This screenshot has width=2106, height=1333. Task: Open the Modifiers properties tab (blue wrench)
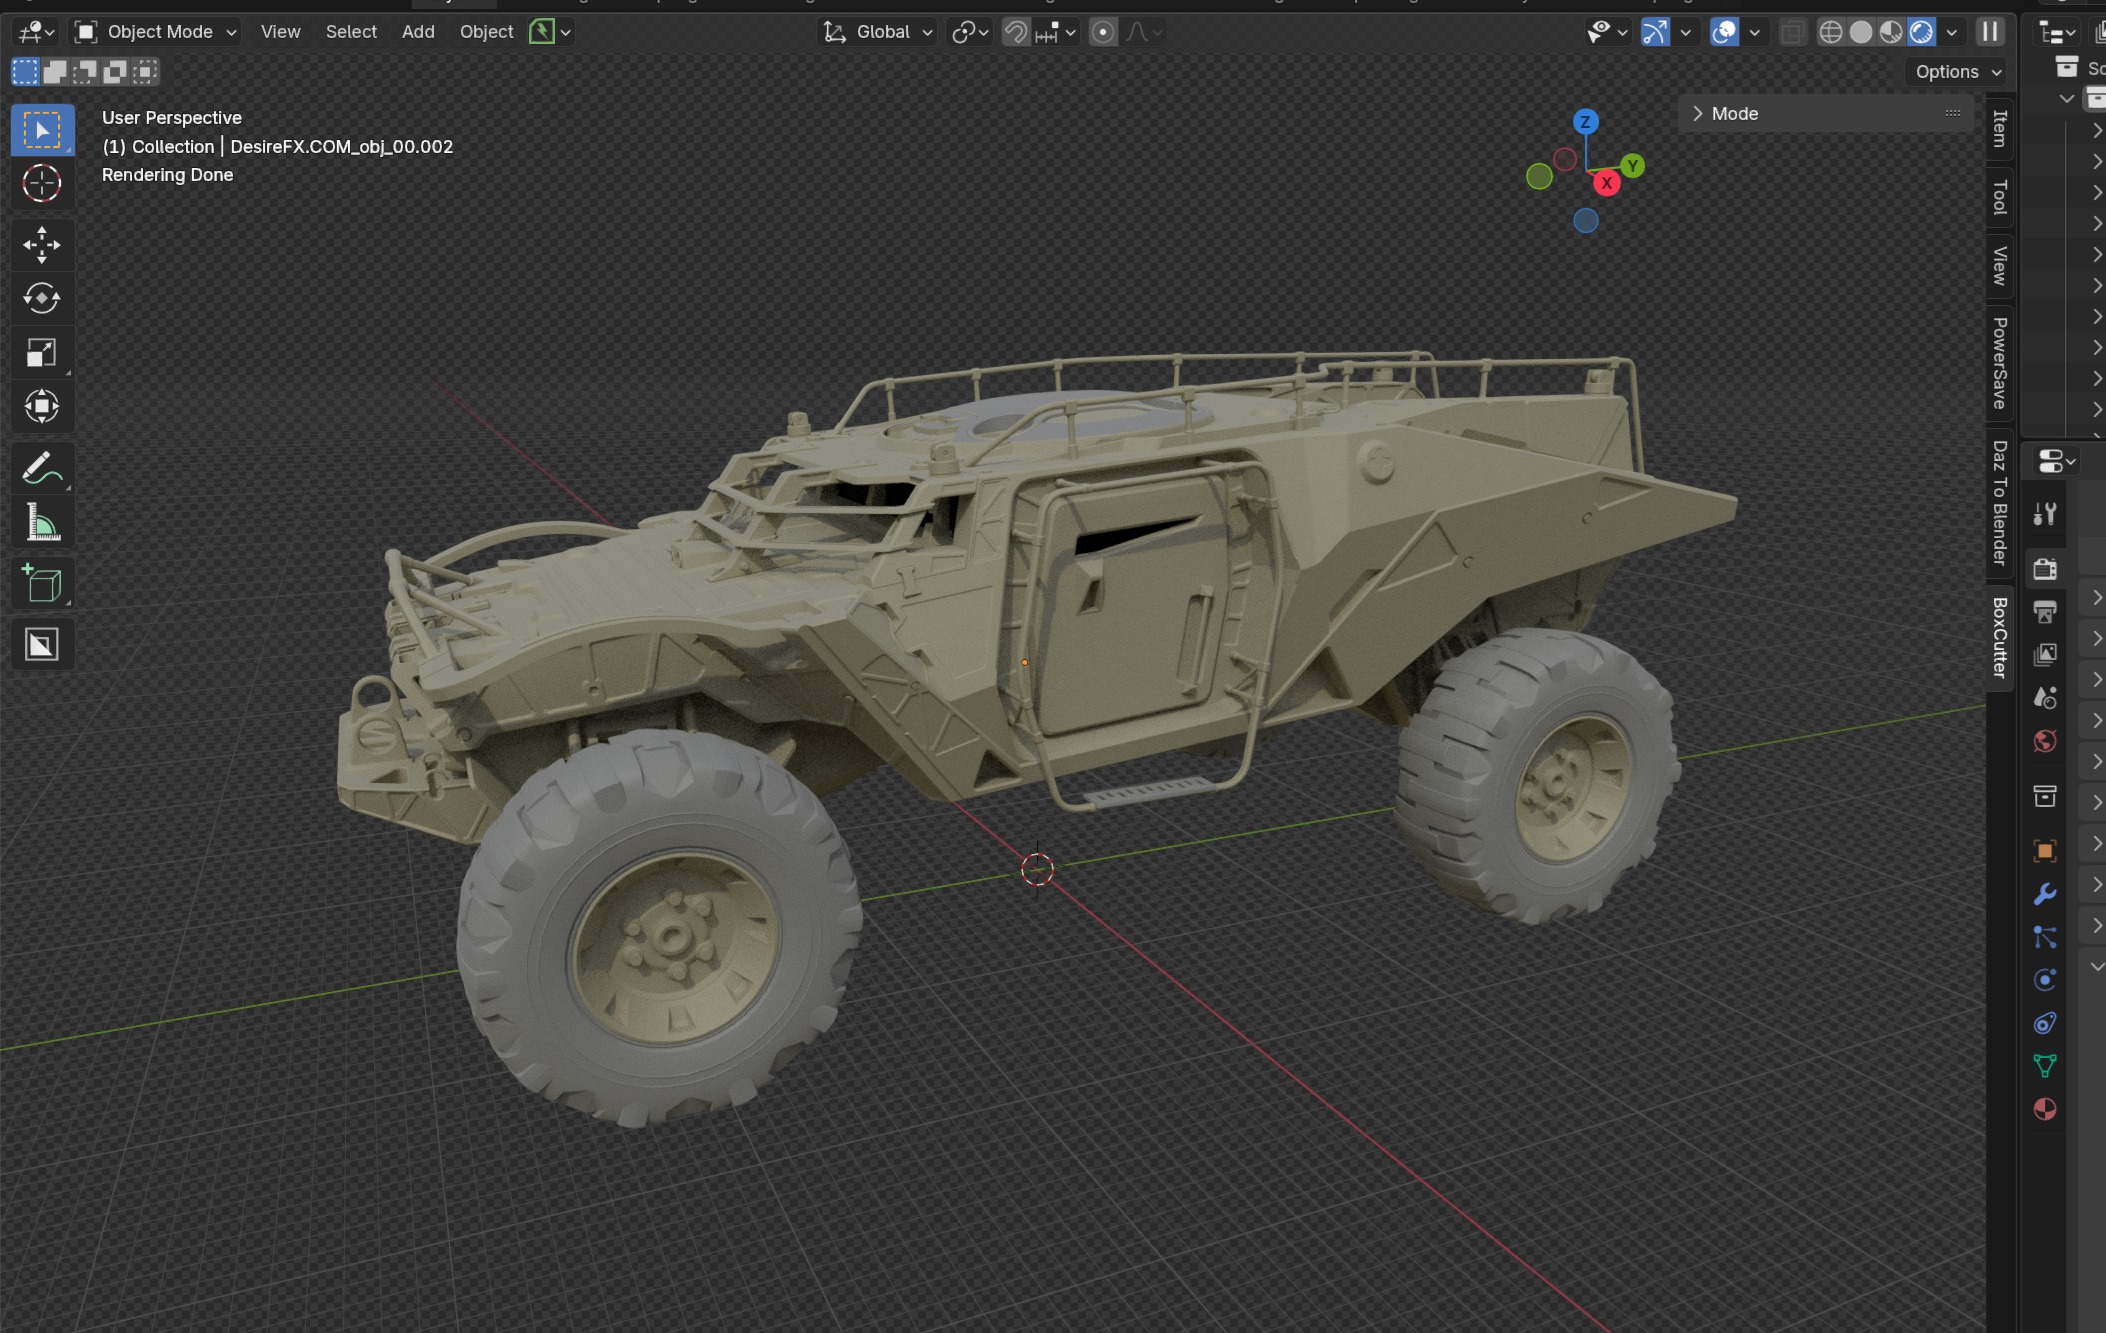[2045, 894]
